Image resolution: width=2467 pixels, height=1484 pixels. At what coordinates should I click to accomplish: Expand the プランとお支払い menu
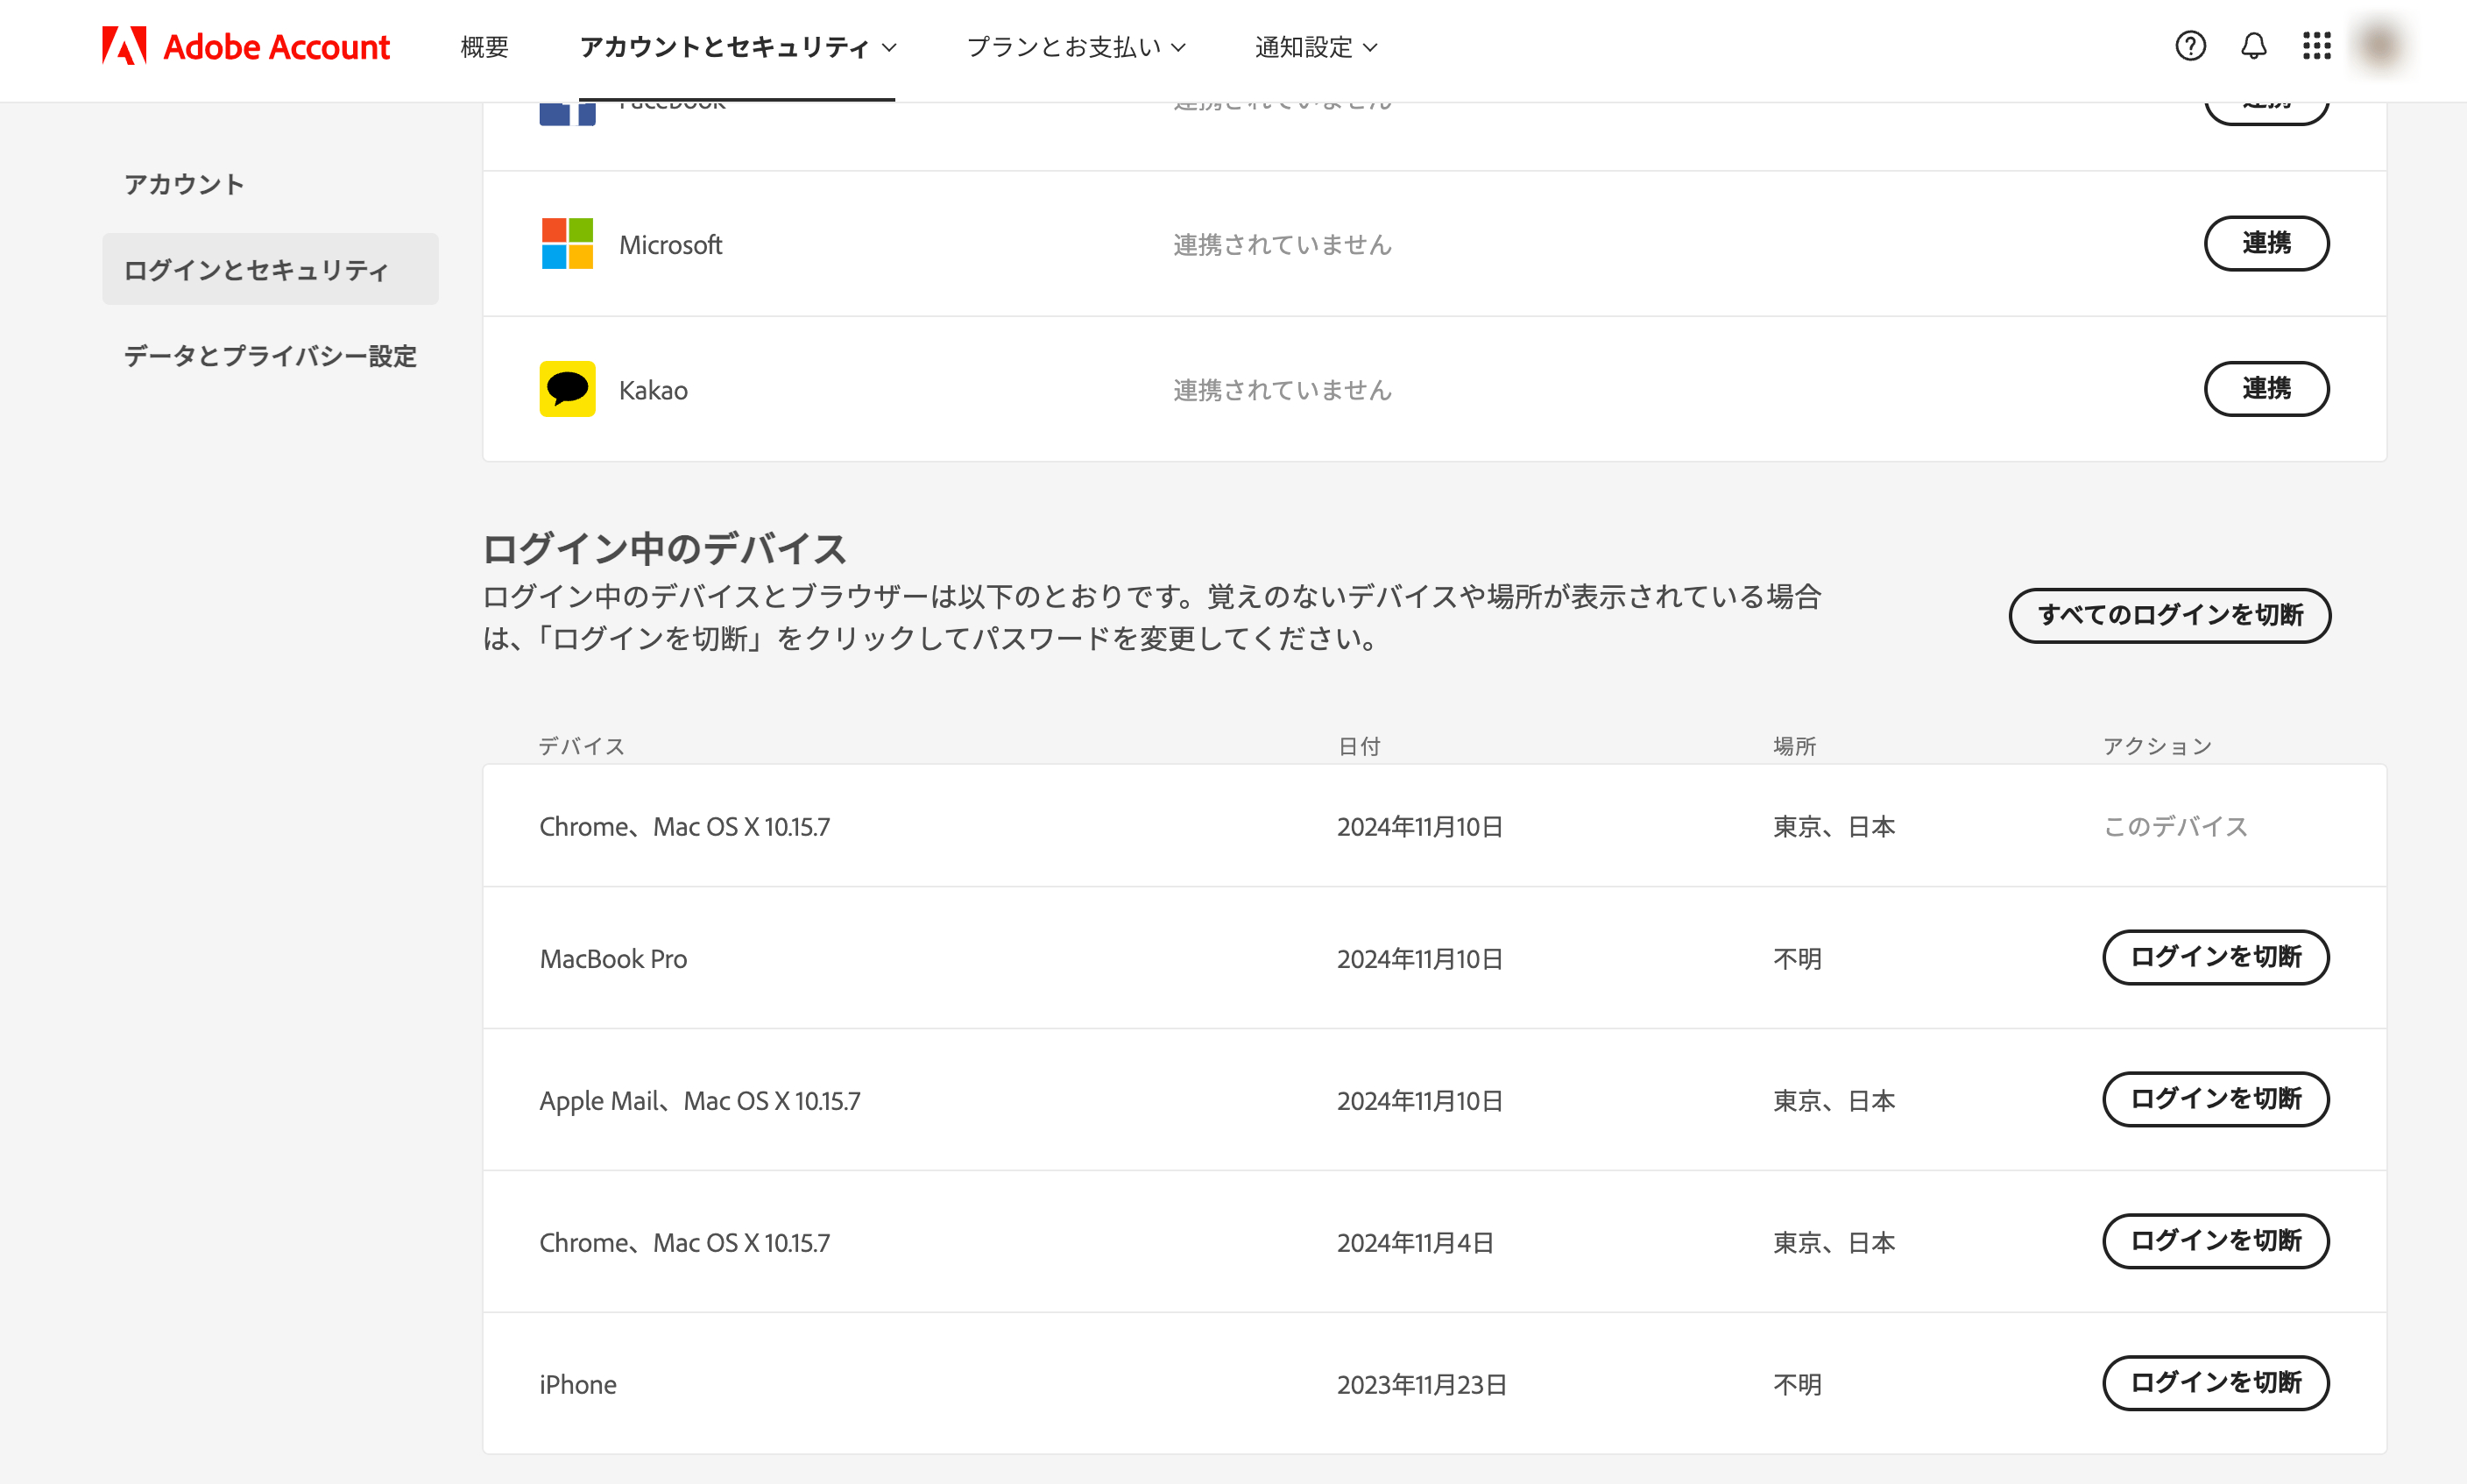pos(1076,47)
